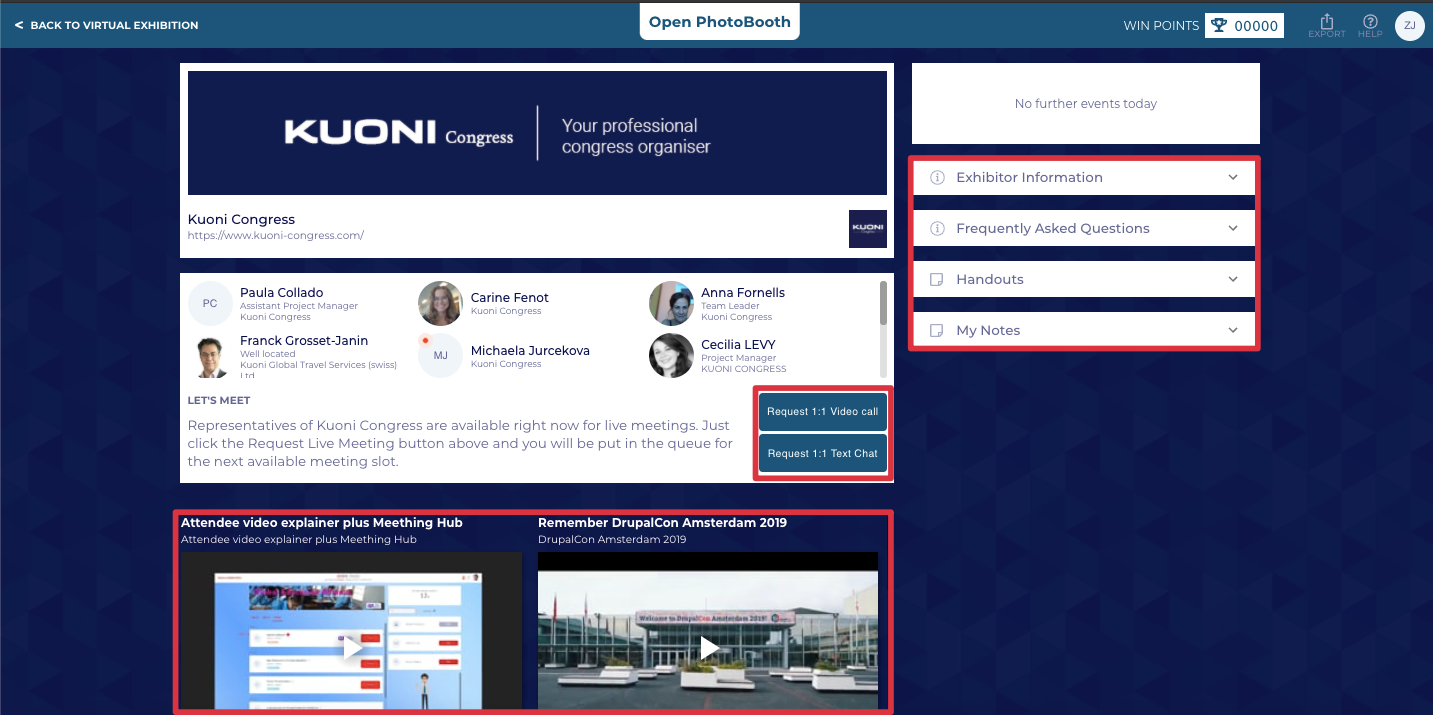1433x715 pixels.
Task: Play the Attendee video explainer video
Action: pos(351,648)
